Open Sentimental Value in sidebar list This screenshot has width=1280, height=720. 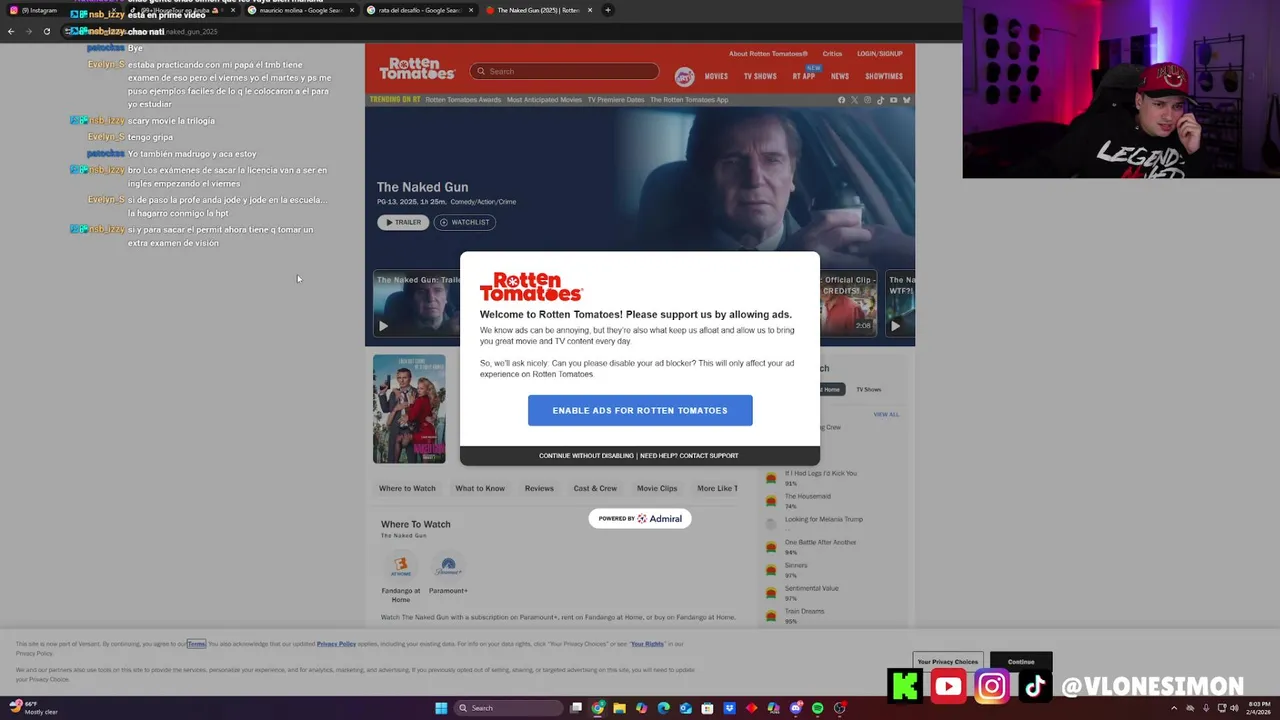coord(812,588)
